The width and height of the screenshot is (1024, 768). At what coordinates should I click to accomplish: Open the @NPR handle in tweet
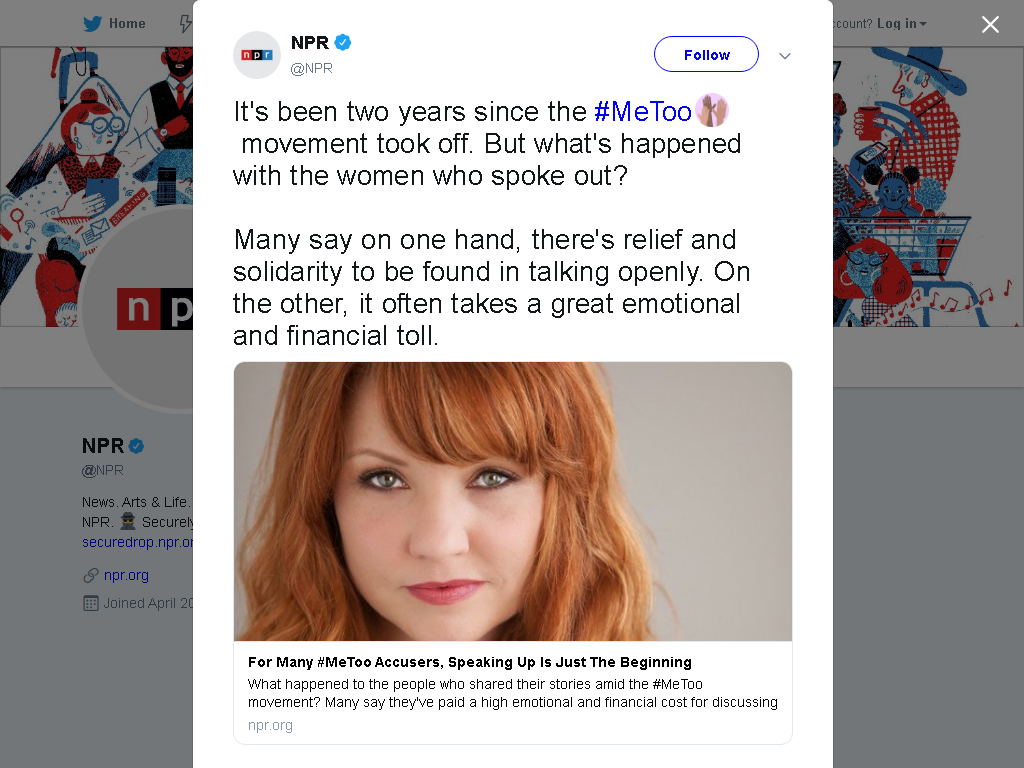pyautogui.click(x=312, y=68)
